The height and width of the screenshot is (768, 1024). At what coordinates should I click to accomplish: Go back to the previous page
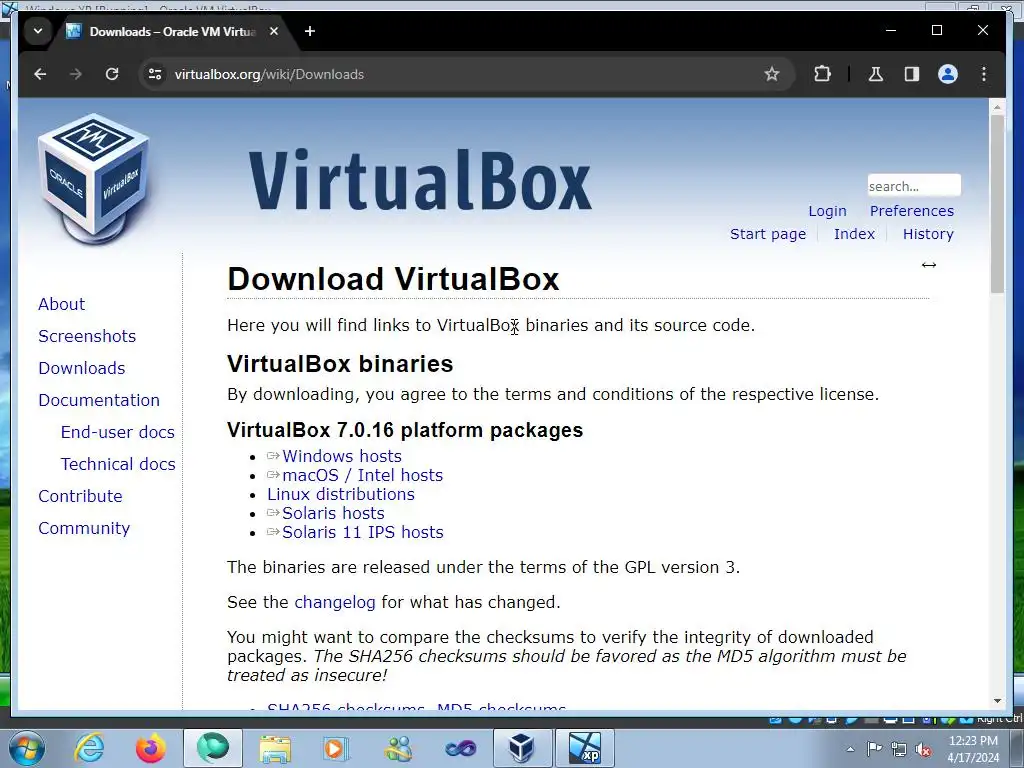(x=40, y=74)
